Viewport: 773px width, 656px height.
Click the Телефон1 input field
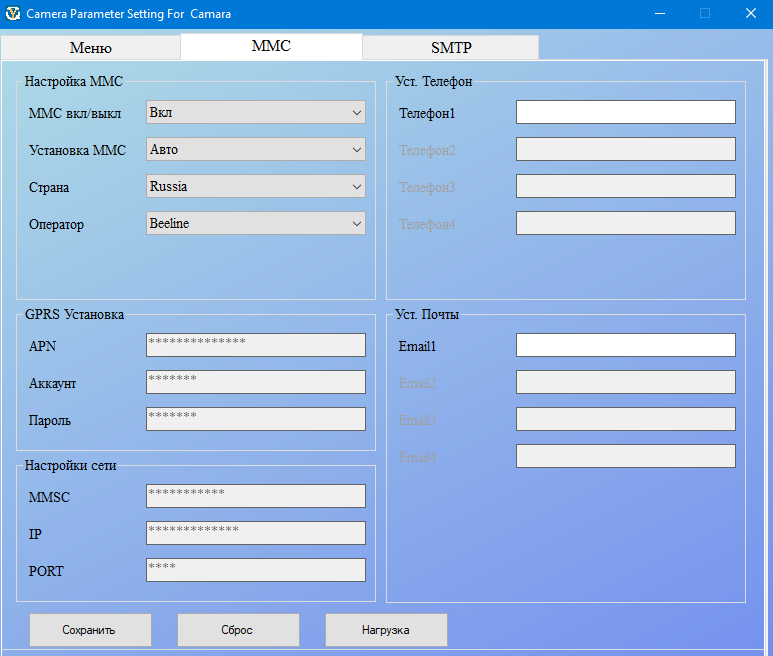click(625, 113)
